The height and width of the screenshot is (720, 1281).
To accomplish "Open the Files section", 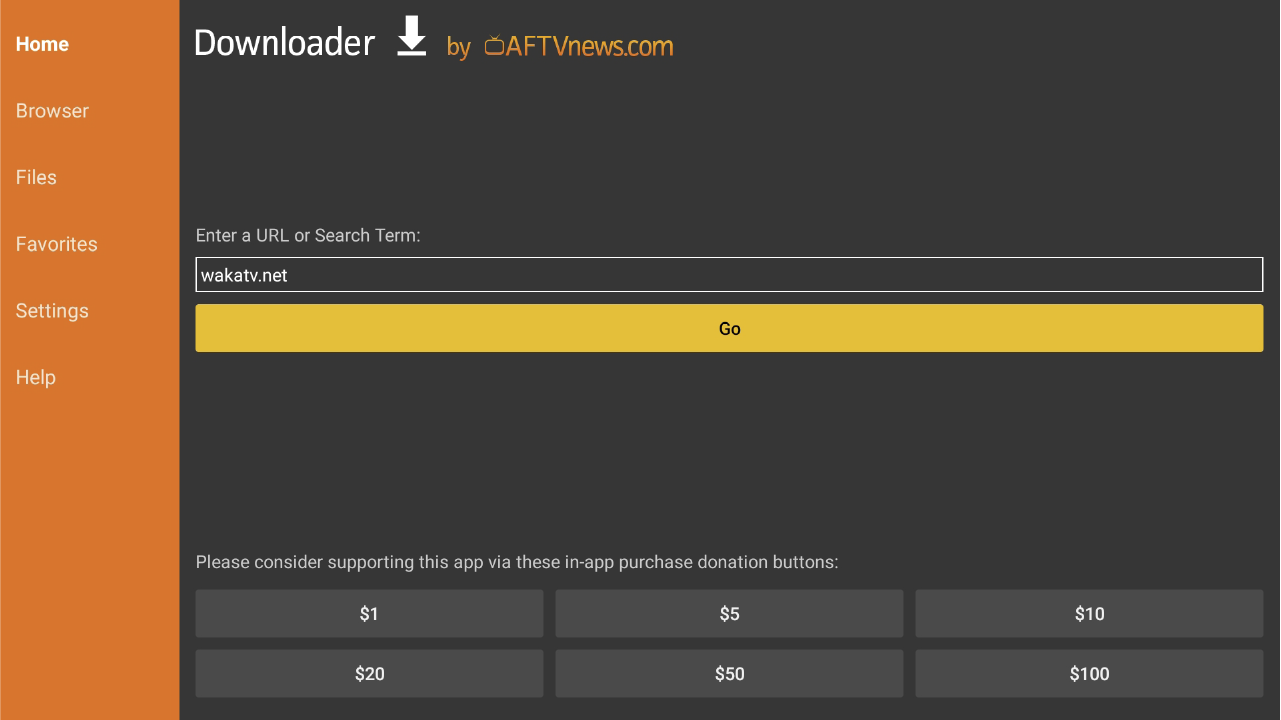I will pos(36,177).
